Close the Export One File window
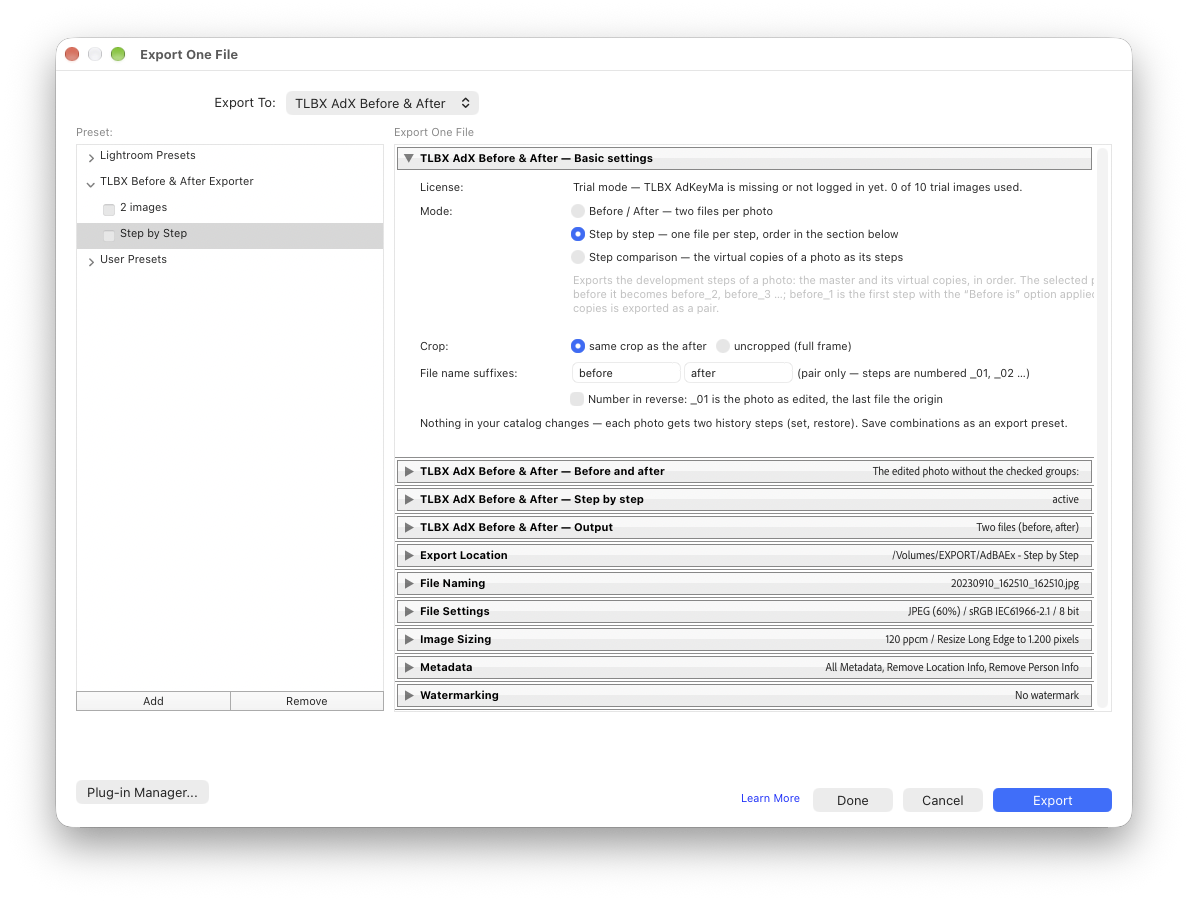The height and width of the screenshot is (901, 1188). [x=72, y=54]
